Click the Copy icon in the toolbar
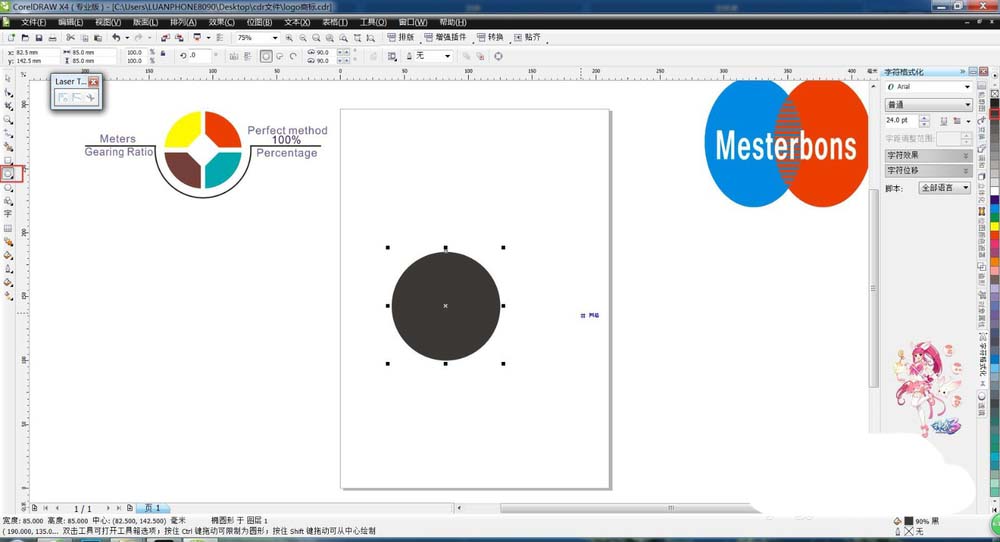1000x542 pixels. click(x=84, y=38)
